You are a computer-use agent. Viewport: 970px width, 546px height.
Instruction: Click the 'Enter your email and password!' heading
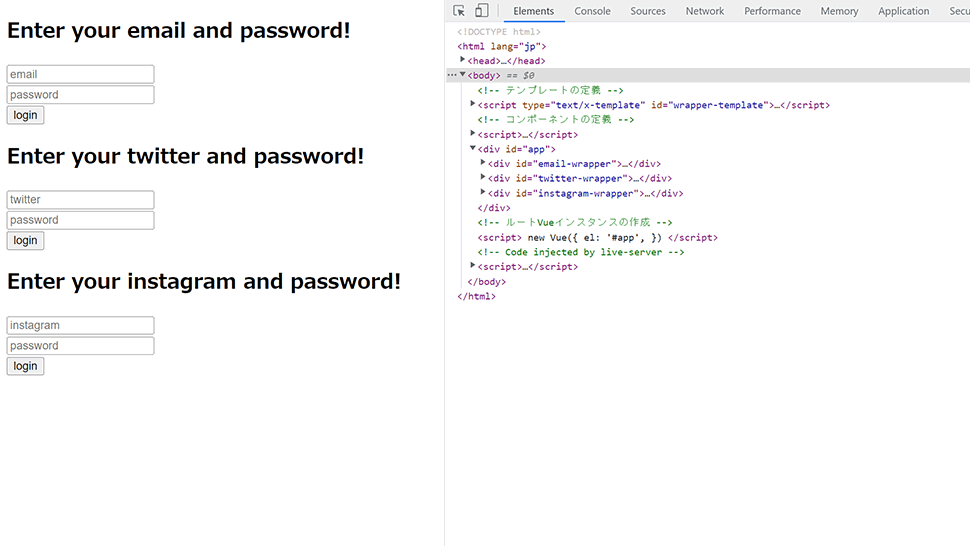point(179,30)
